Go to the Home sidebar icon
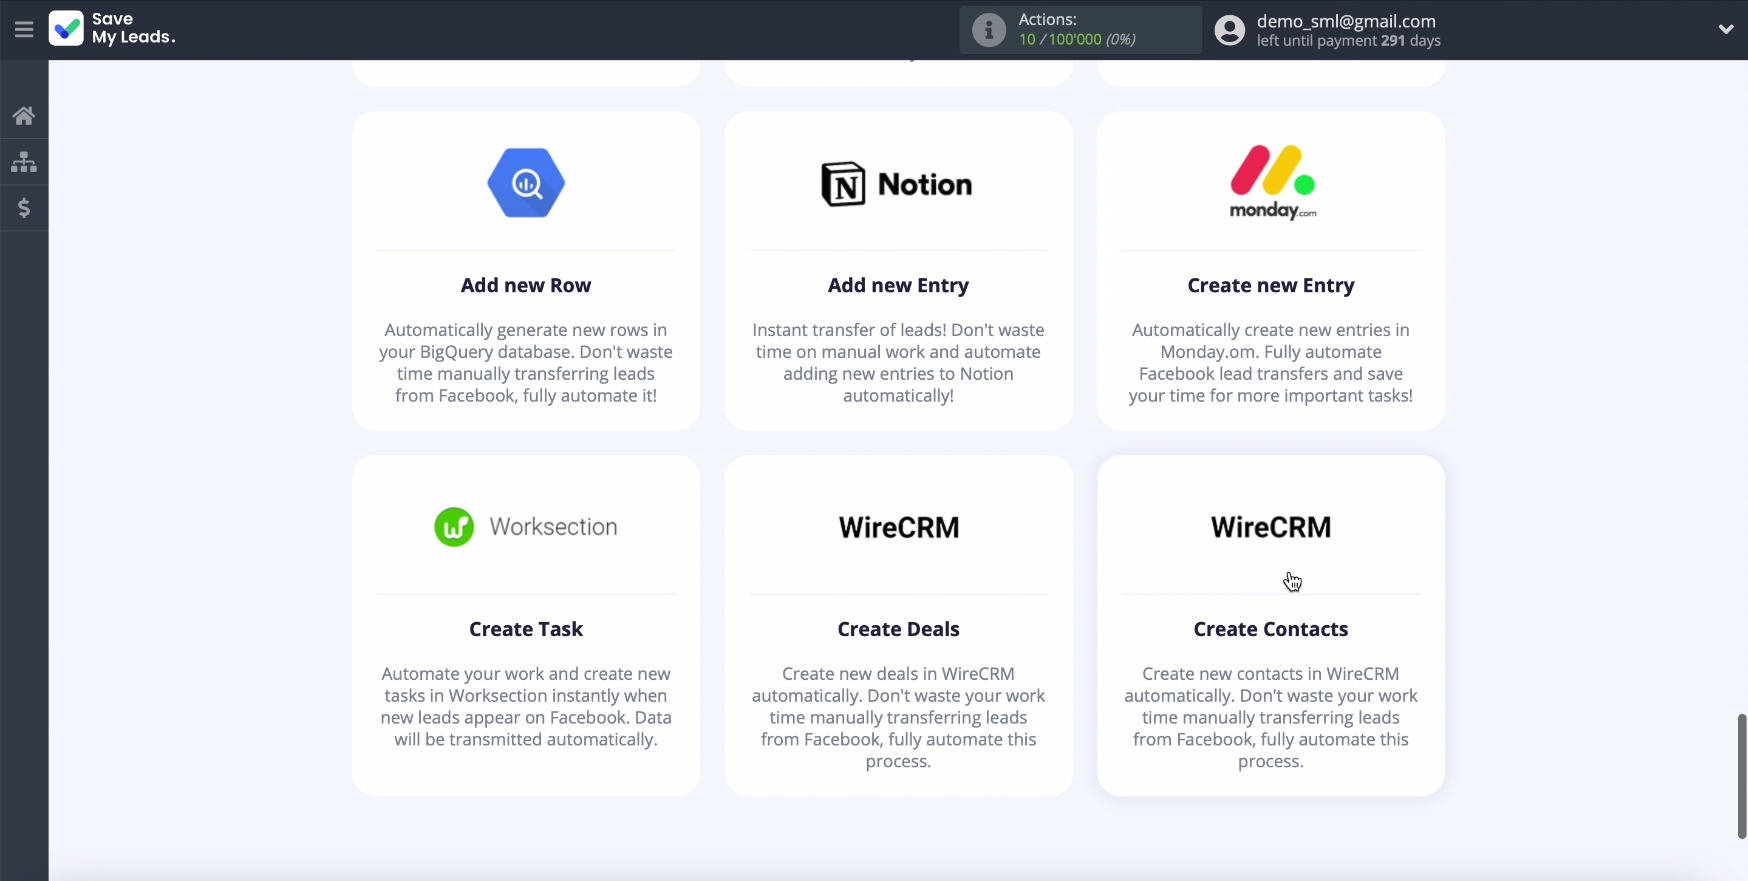The width and height of the screenshot is (1748, 881). 24,116
